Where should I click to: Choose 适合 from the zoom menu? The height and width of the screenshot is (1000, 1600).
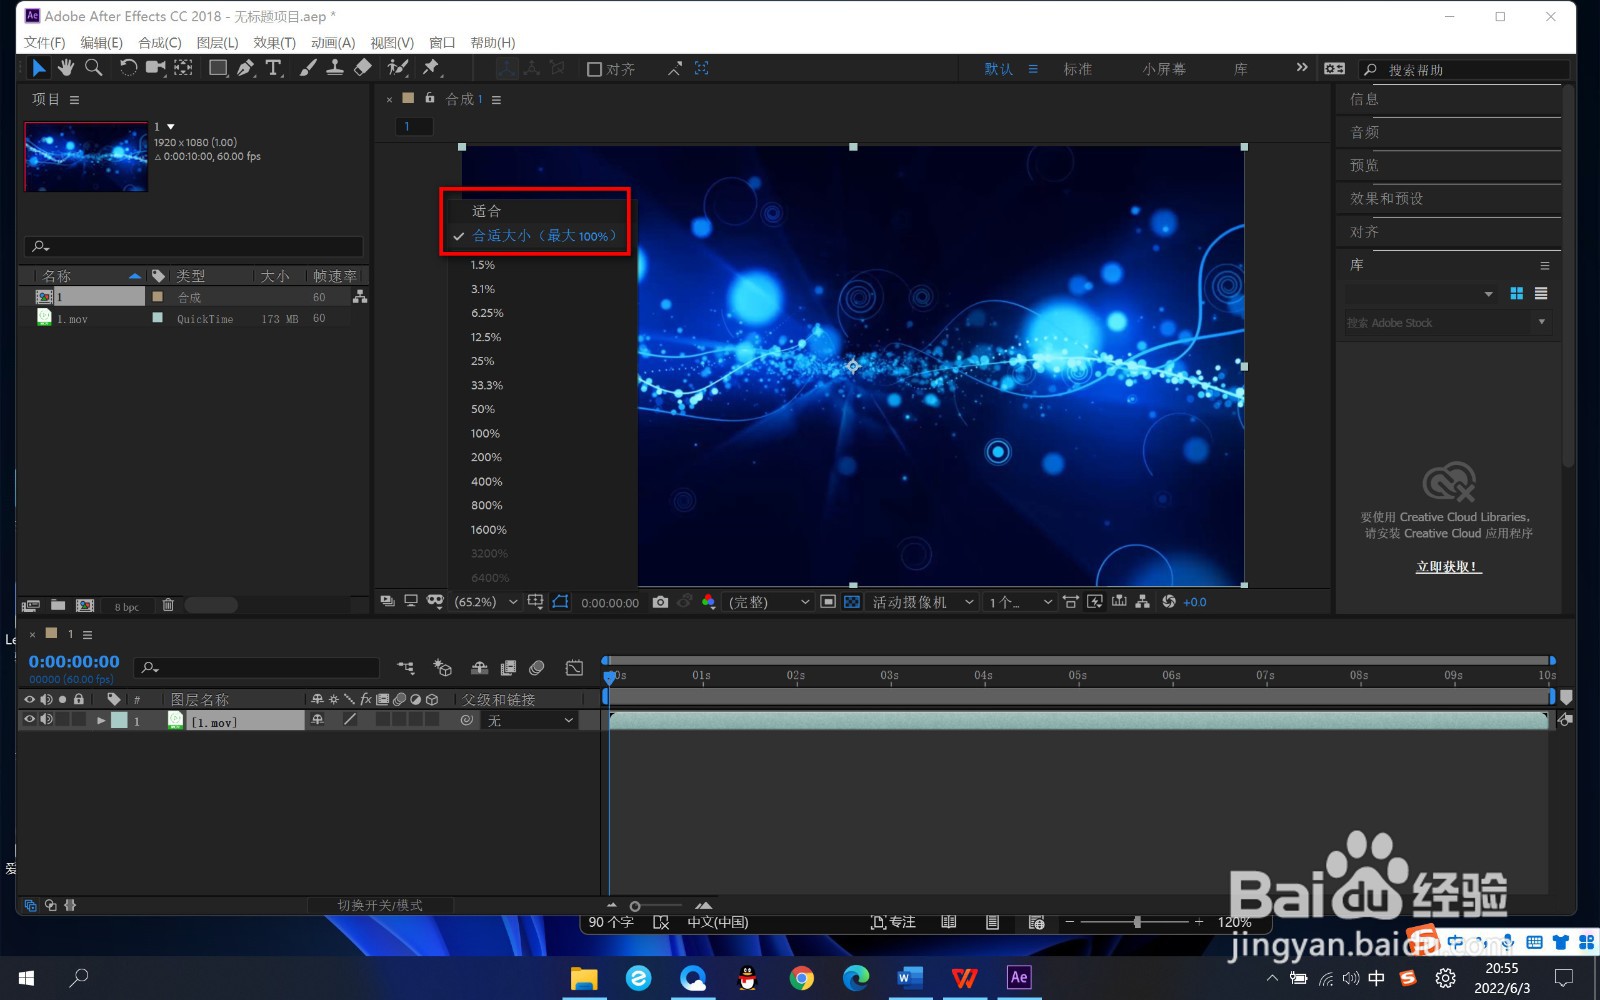click(x=486, y=211)
